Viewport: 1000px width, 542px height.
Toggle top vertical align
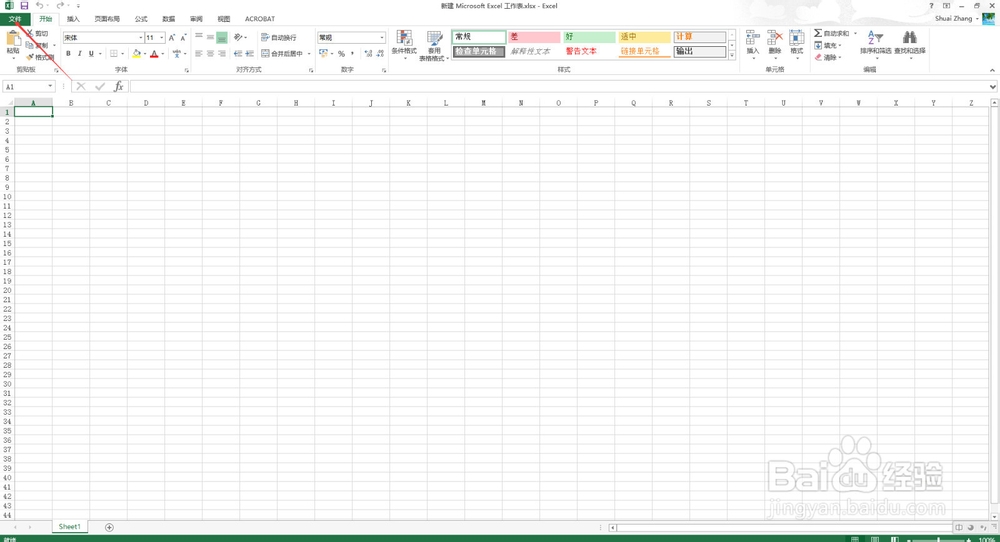(x=199, y=38)
